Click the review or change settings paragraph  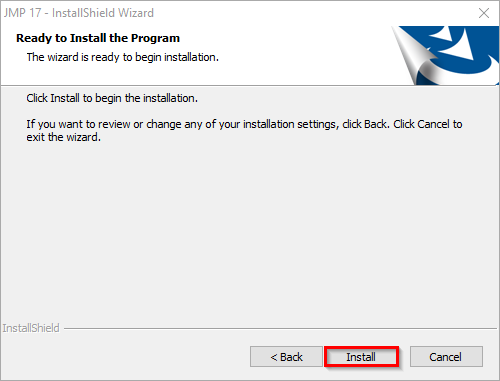tap(244, 131)
